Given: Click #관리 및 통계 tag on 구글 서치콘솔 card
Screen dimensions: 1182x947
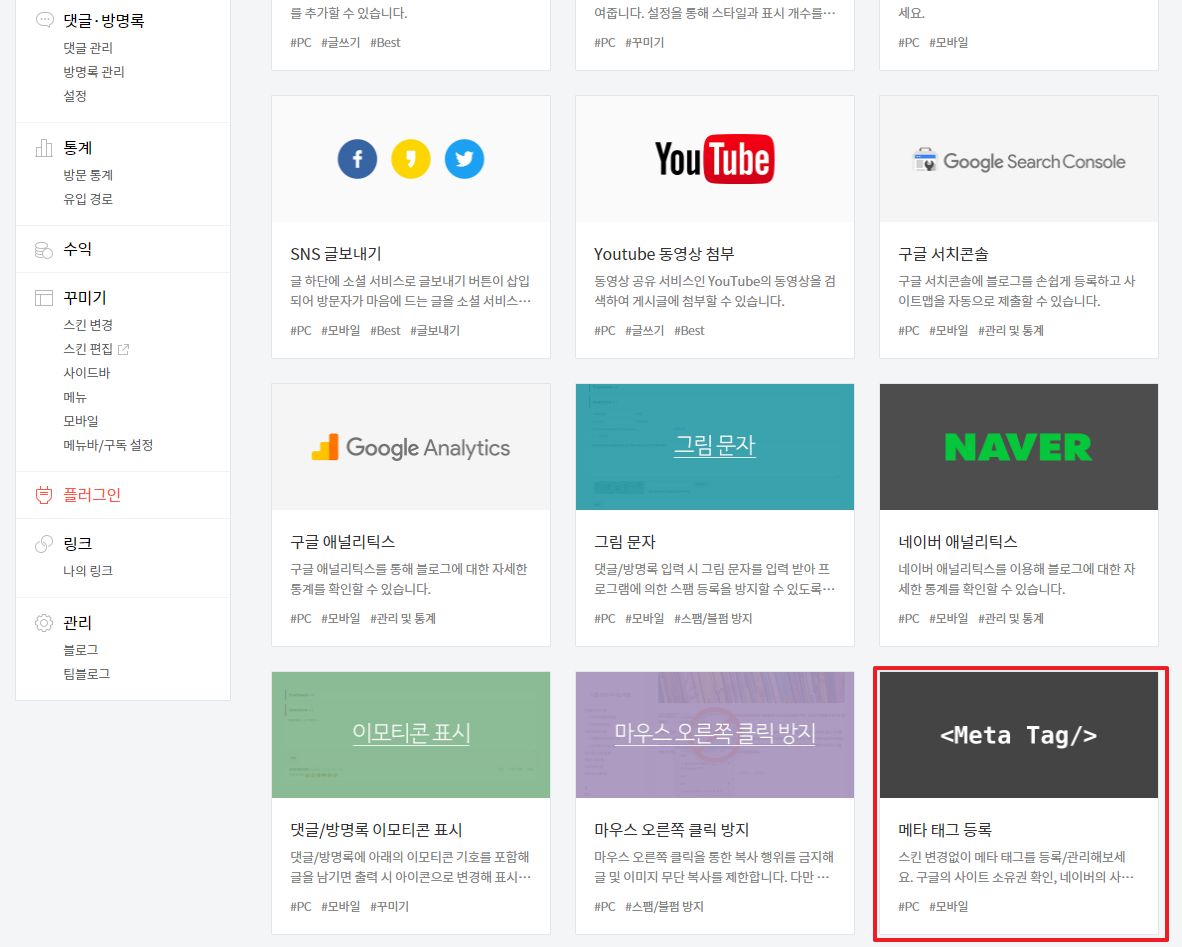Looking at the screenshot, I should pos(1011,330).
